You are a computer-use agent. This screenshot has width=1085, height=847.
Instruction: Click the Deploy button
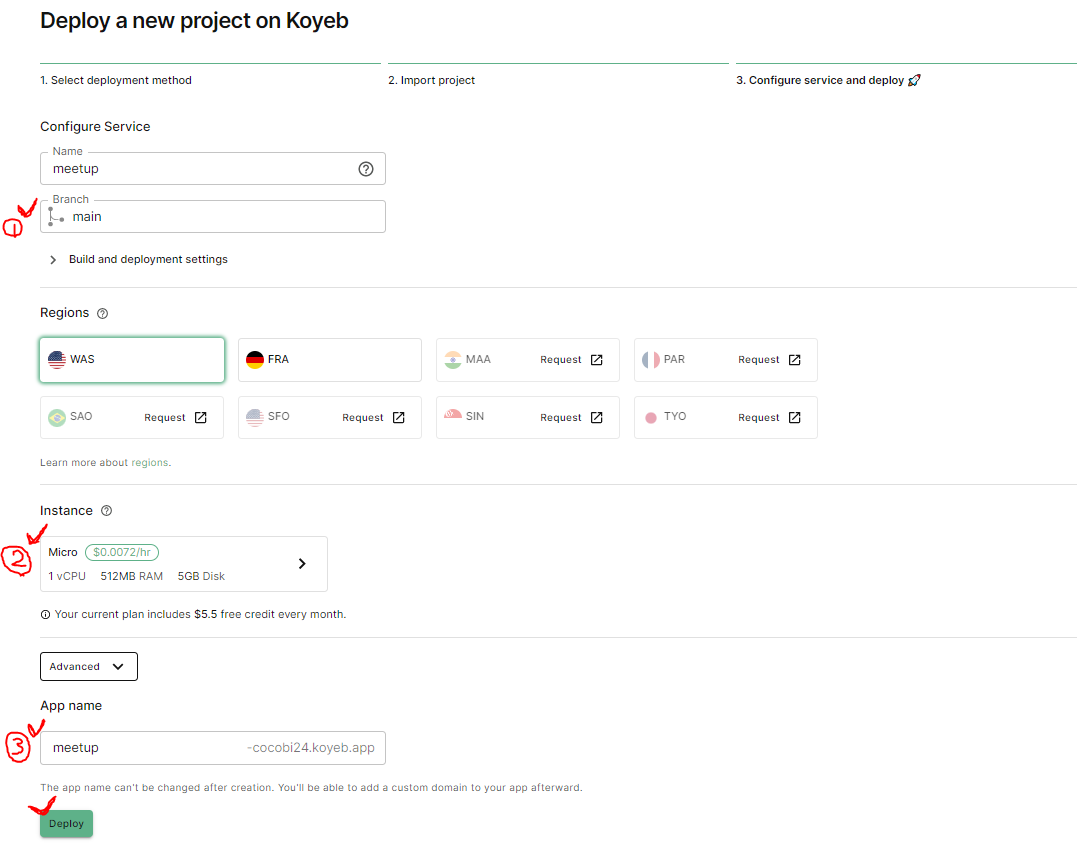[x=66, y=823]
